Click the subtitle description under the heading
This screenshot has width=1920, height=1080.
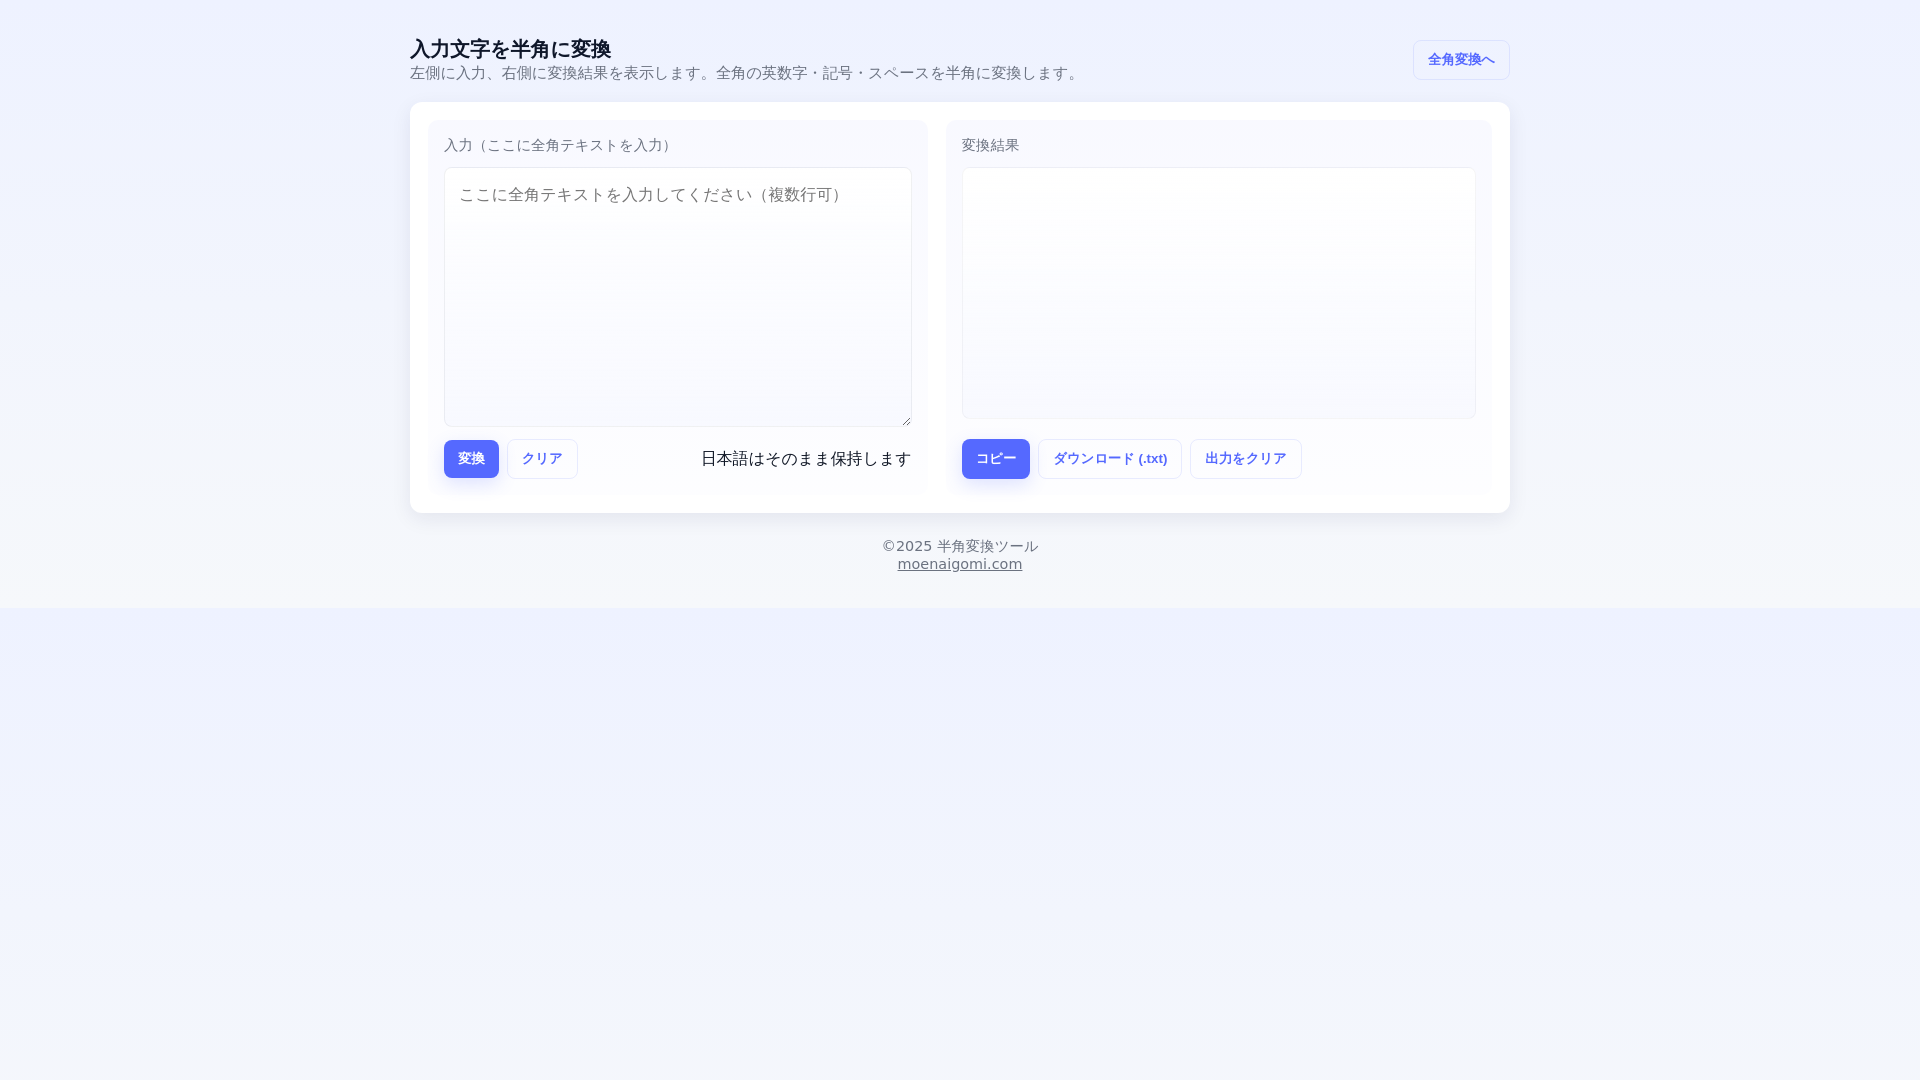click(x=745, y=73)
